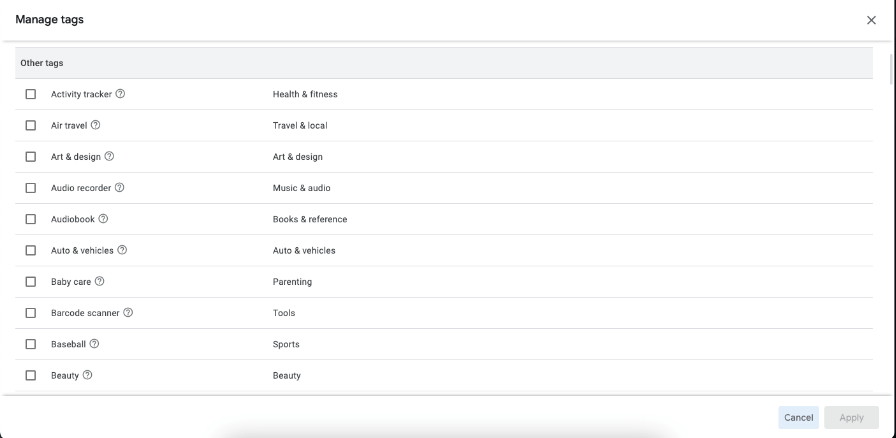Show help info for Baseball tag
896x438 pixels.
pos(94,344)
